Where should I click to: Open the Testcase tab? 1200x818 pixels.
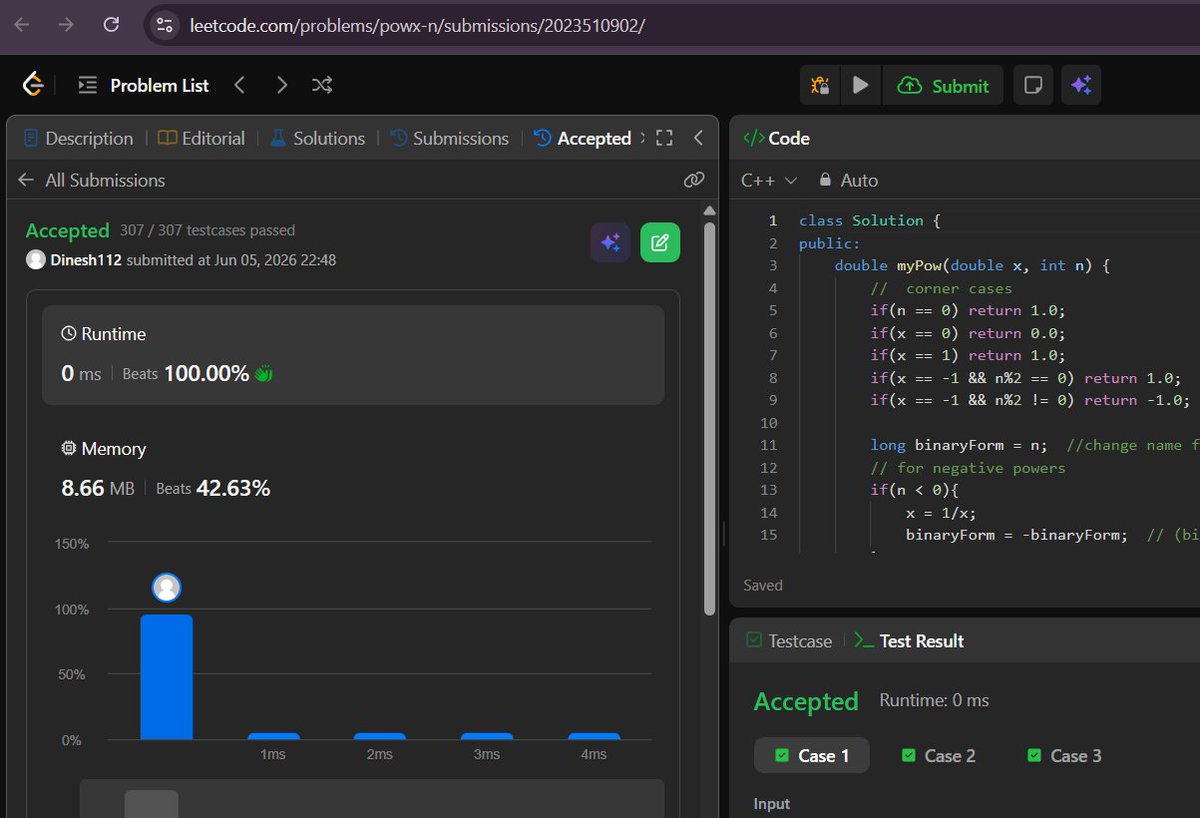789,641
